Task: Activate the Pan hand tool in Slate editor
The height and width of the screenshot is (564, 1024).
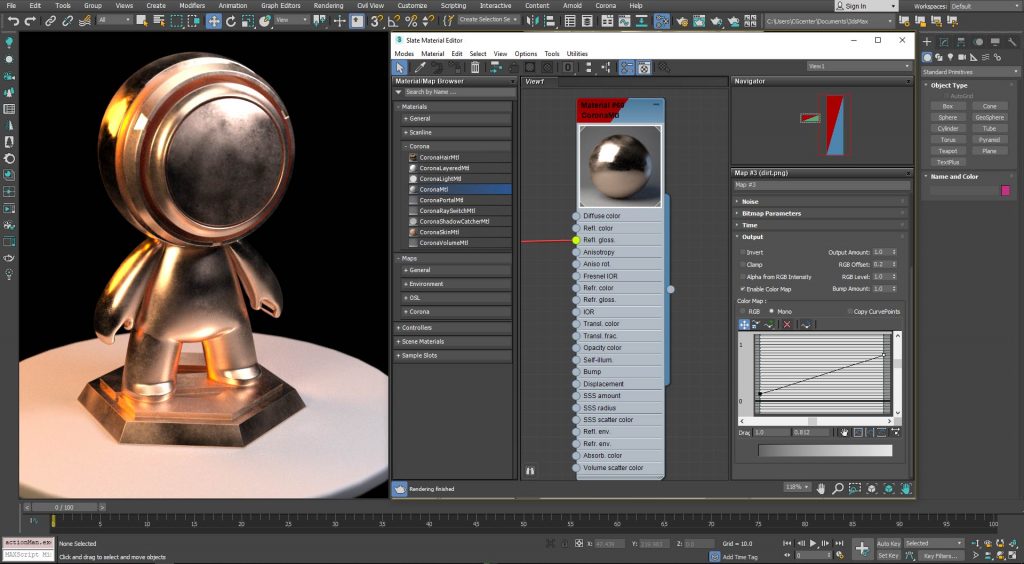Action: pos(821,488)
